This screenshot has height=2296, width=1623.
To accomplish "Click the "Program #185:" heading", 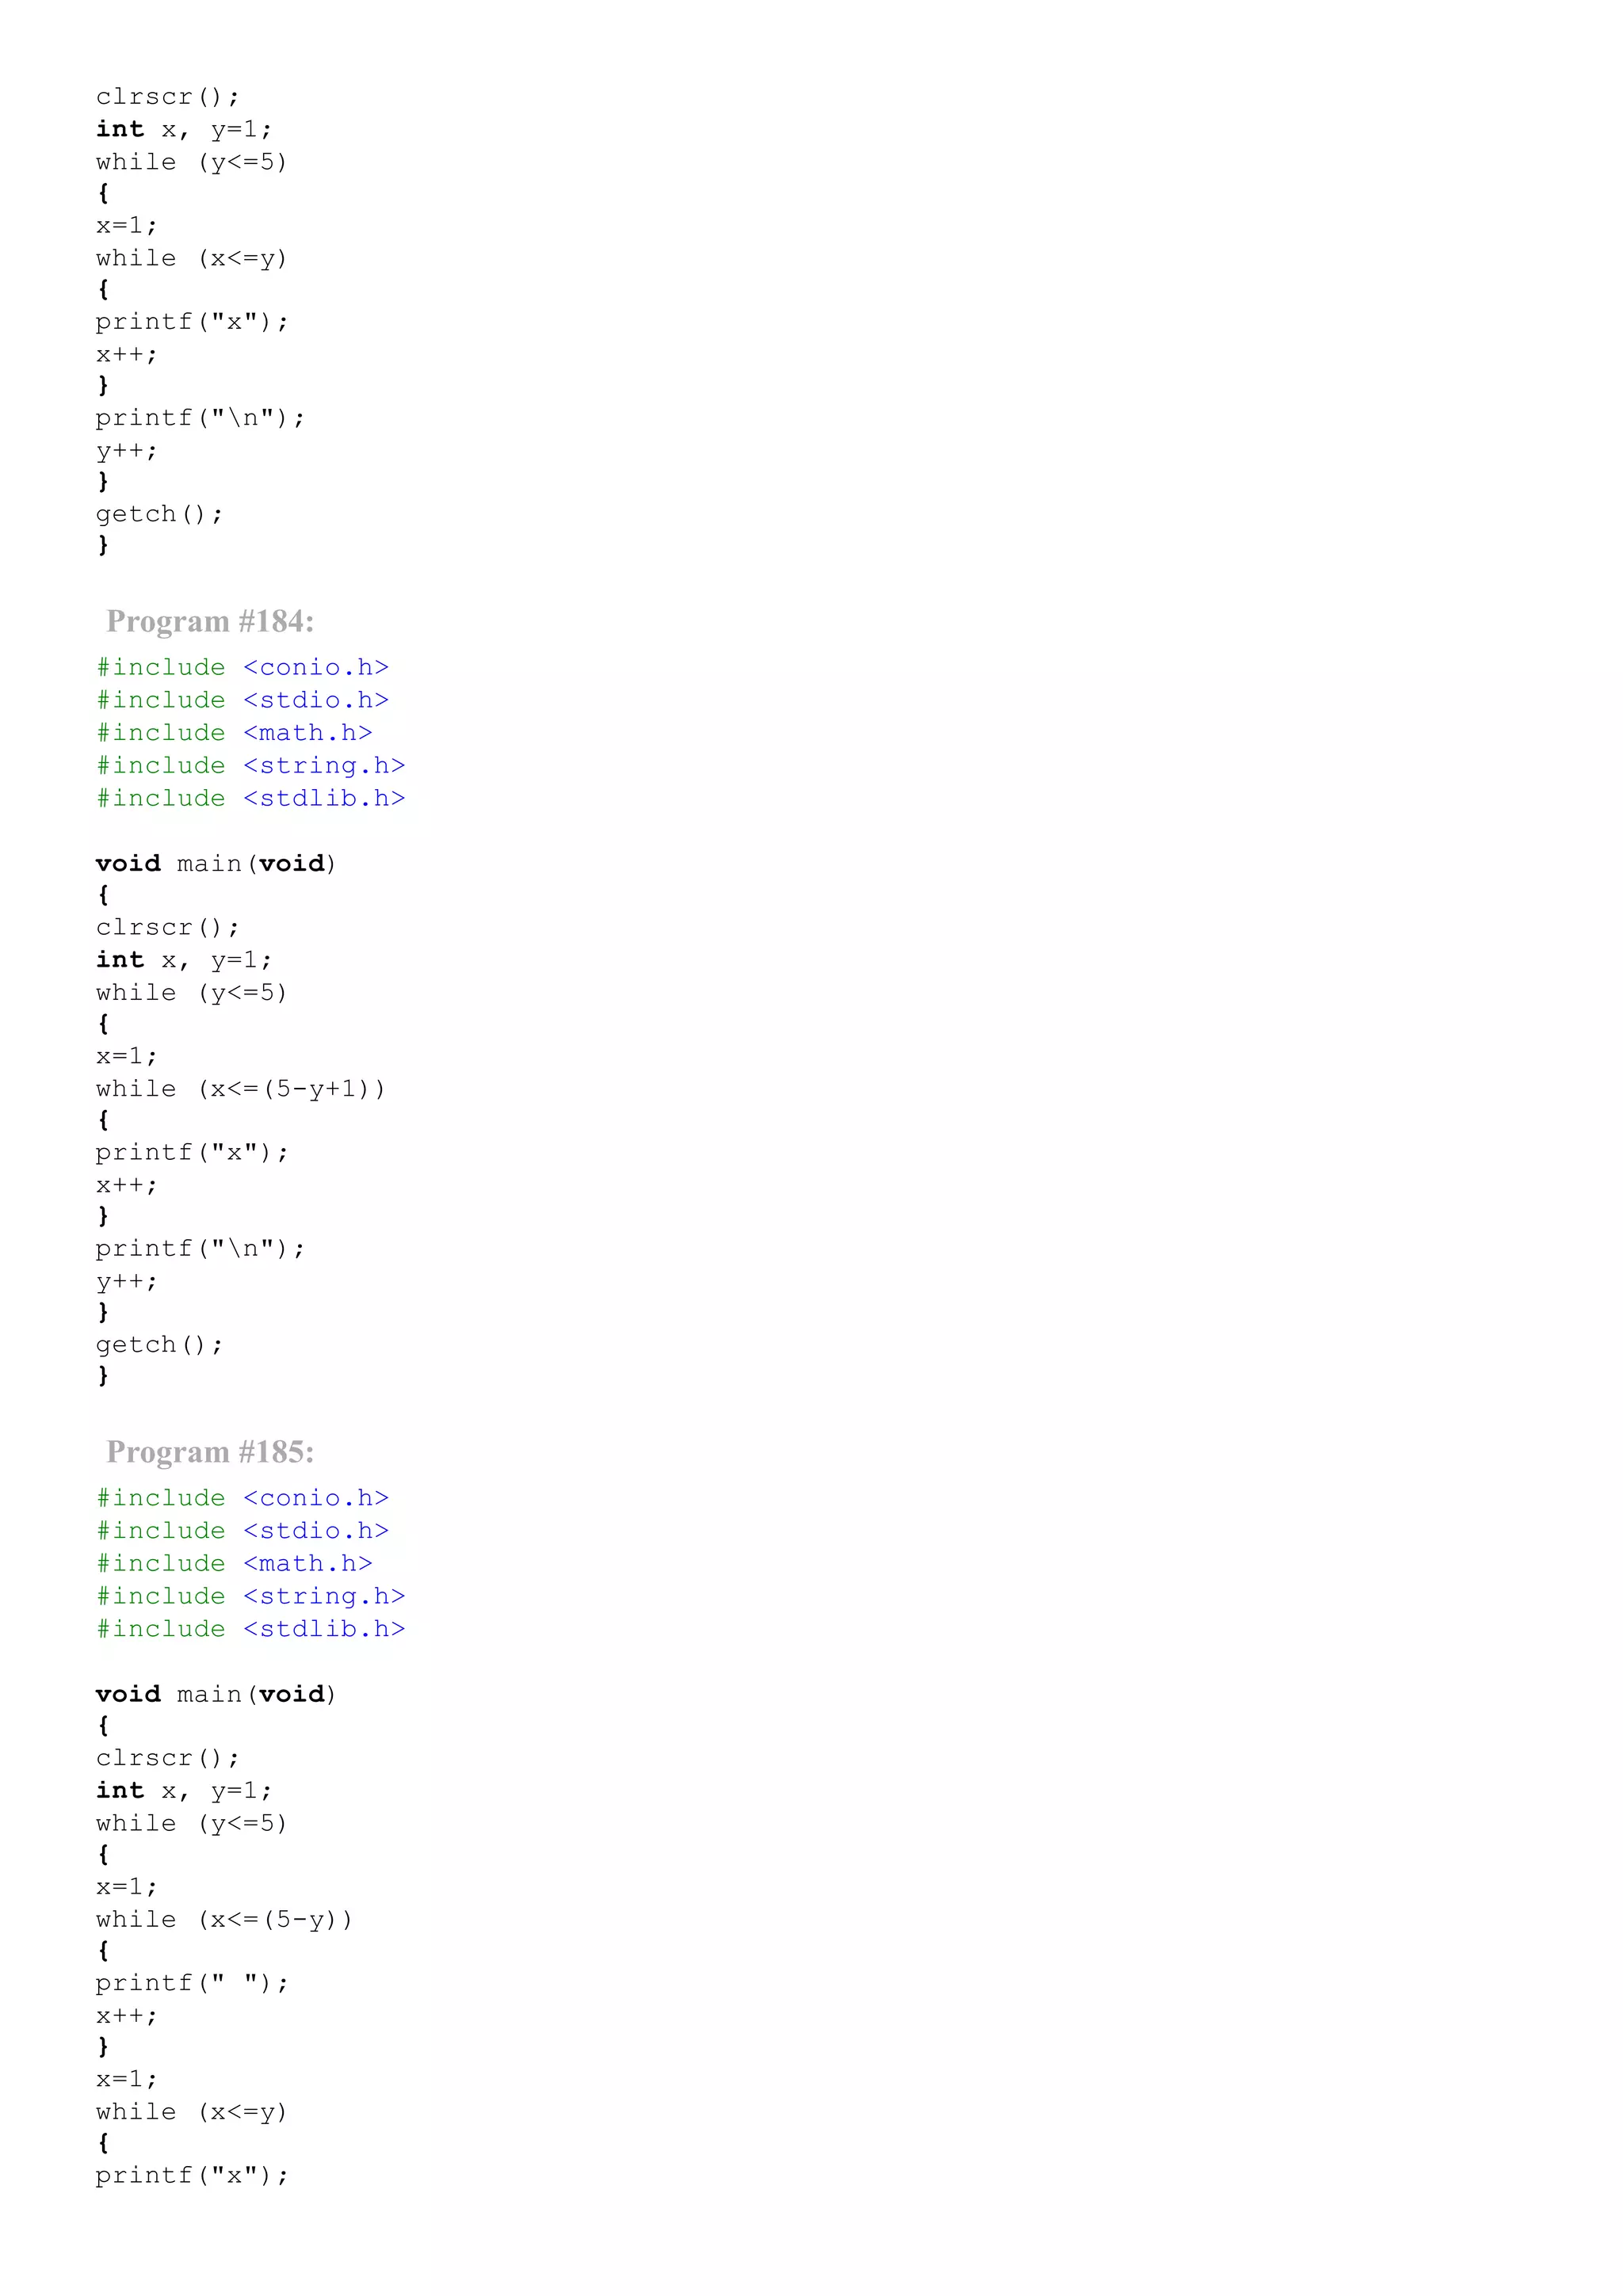I will pos(210,1452).
